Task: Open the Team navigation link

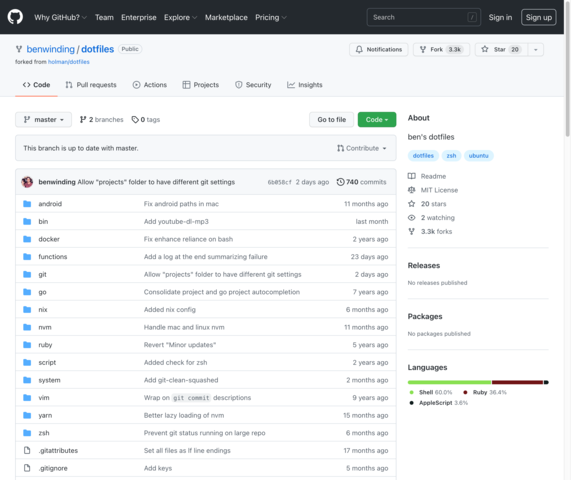Action: pos(104,17)
